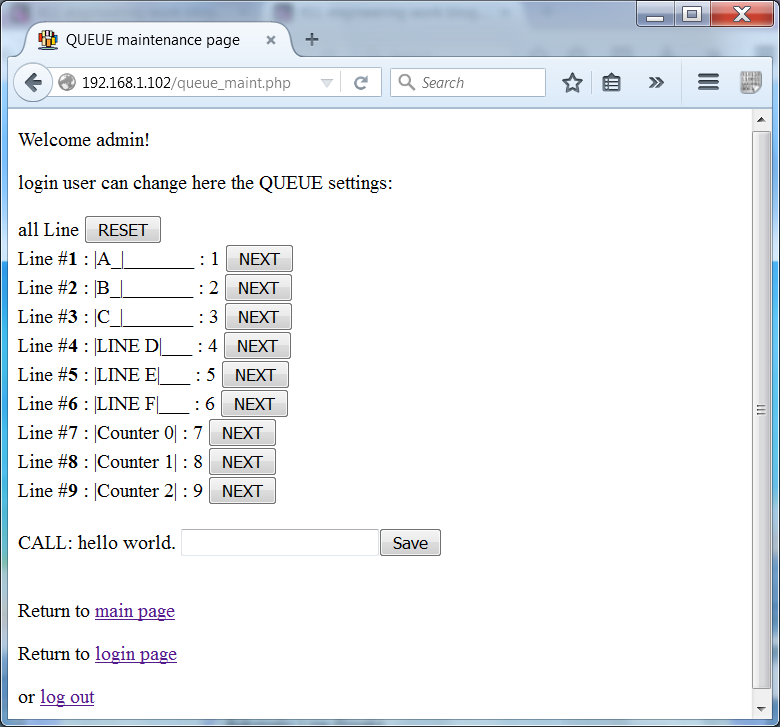Image resolution: width=780 pixels, height=727 pixels.
Task: Save the CALL text
Action: [410, 543]
